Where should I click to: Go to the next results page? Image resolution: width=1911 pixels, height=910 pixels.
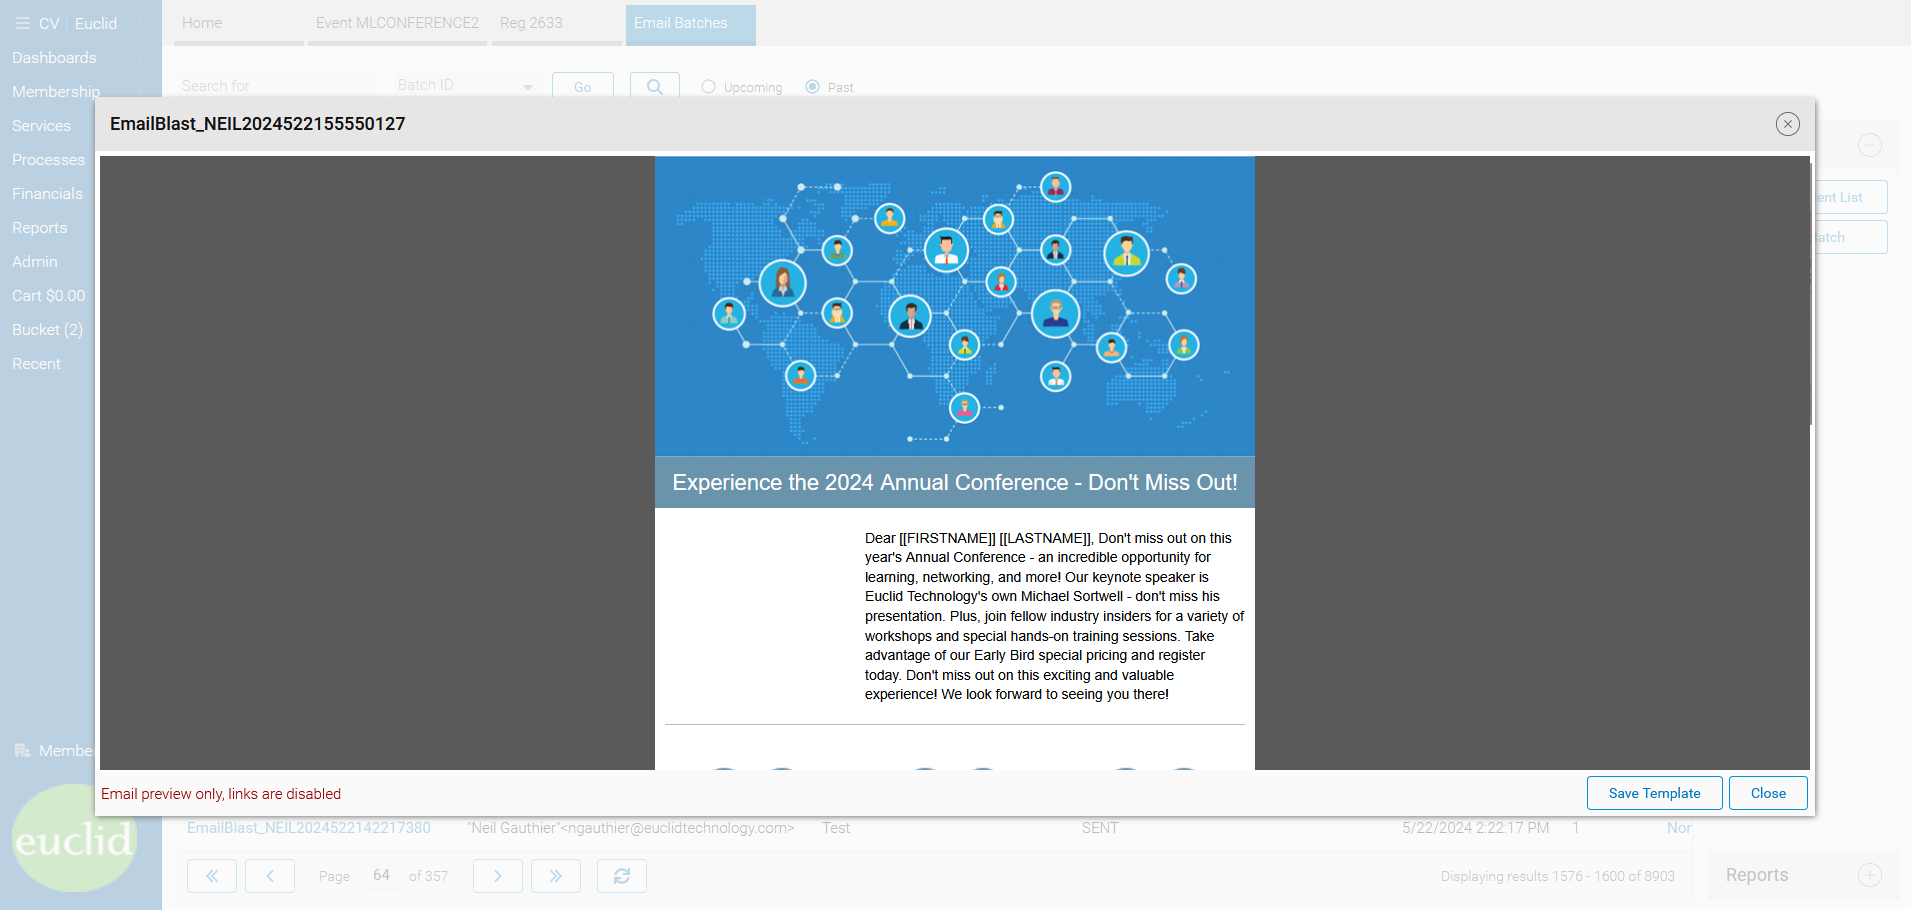[498, 876]
